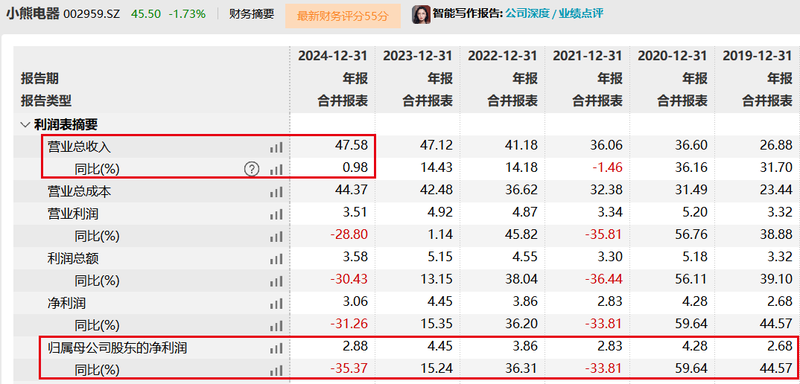Click chart icon for 利润总额 row
Screen dimensions: 800x384
click(x=276, y=259)
